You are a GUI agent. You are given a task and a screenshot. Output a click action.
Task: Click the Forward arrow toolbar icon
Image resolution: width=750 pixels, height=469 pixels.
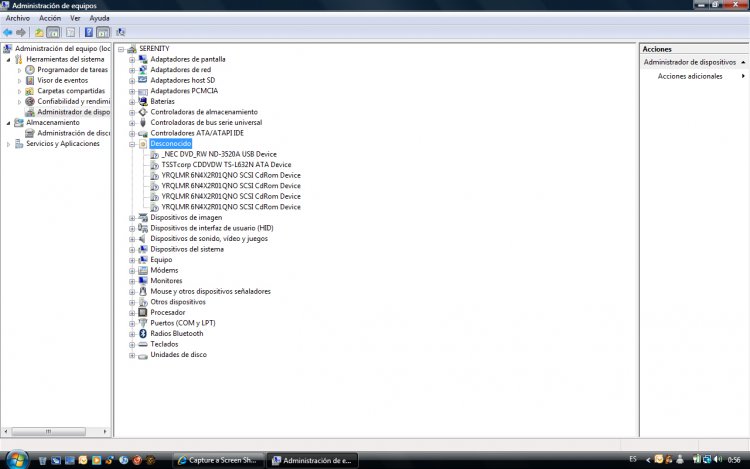pos(21,33)
